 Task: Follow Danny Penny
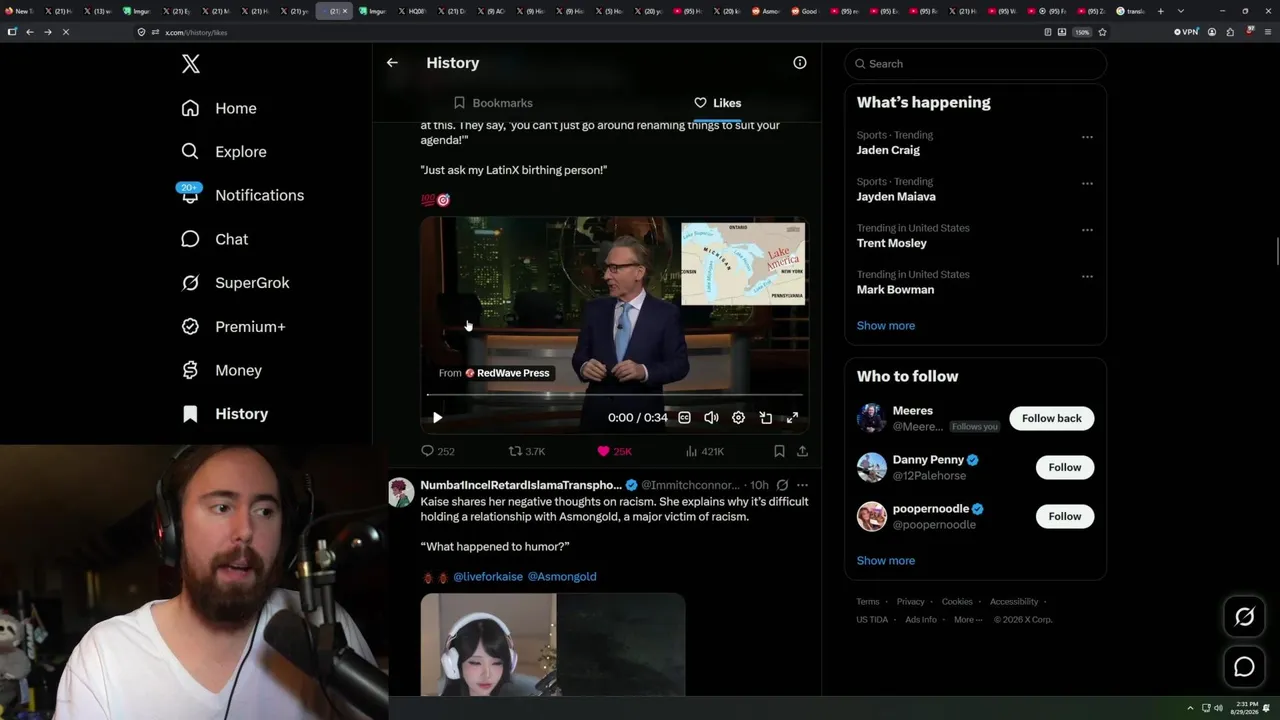1065,467
